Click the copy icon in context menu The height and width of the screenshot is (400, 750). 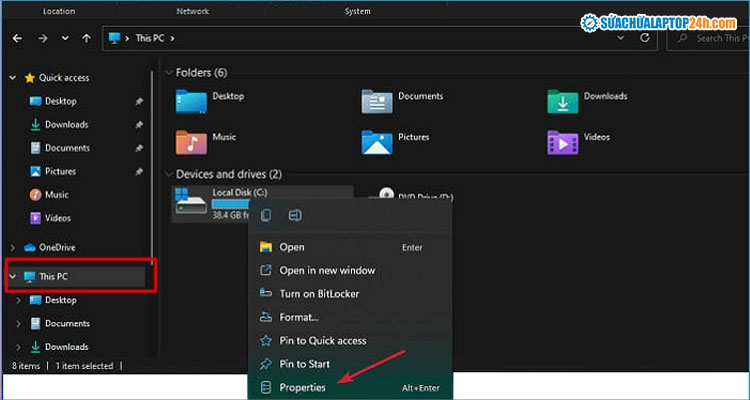pyautogui.click(x=266, y=215)
